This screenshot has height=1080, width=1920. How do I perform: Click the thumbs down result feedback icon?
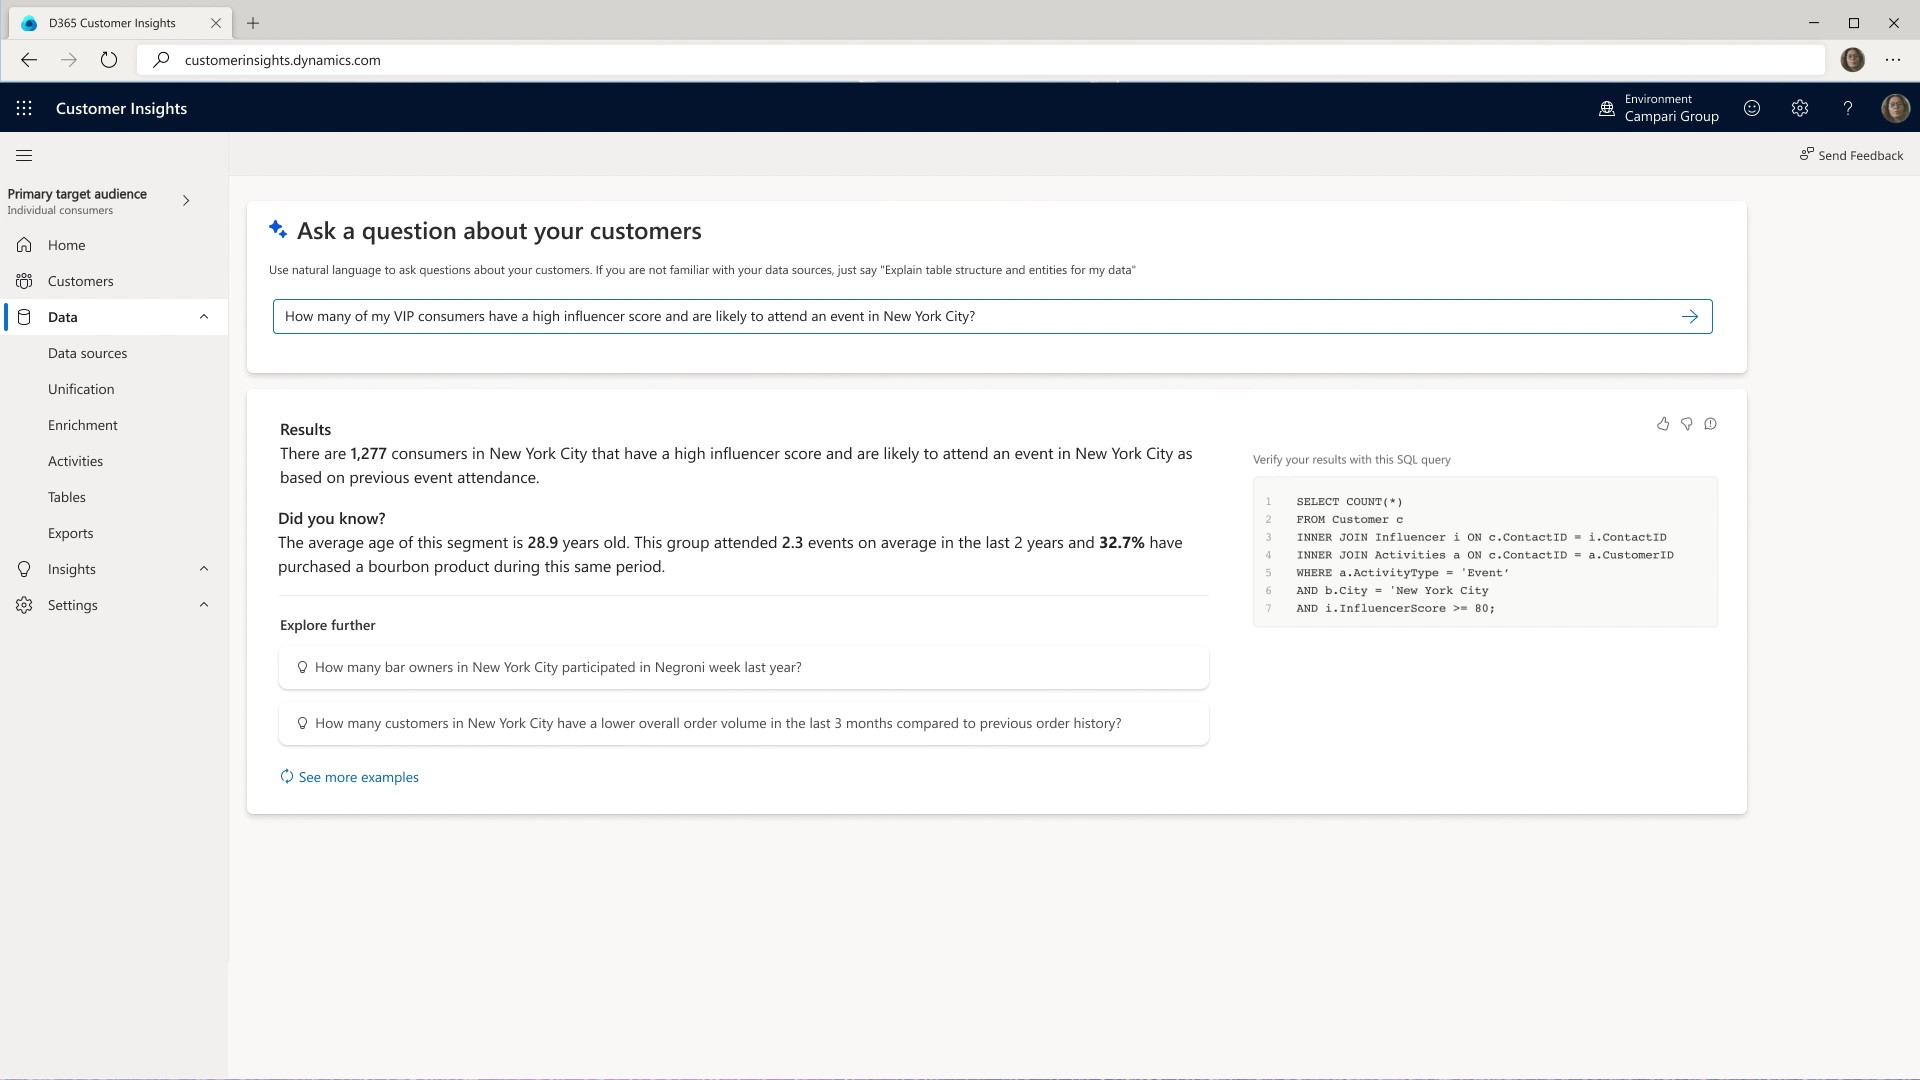(1687, 425)
